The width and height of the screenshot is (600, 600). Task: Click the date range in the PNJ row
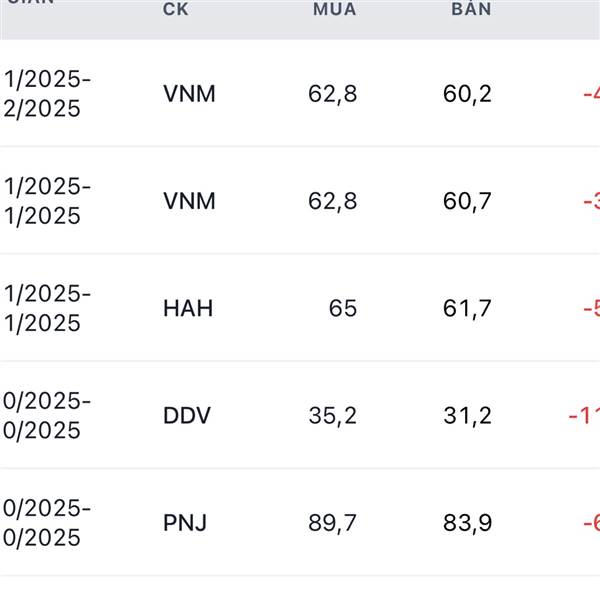tap(47, 522)
